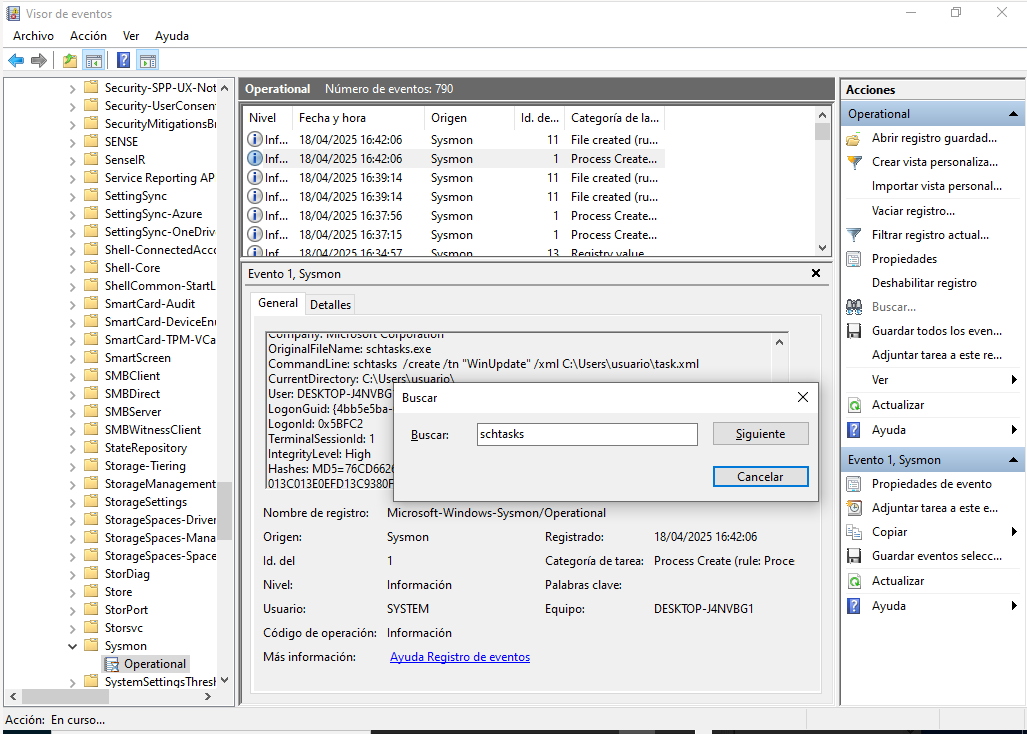Screen dimensions: 1027x734
Task: Sort events by Fecha y hora column
Action: click(358, 118)
